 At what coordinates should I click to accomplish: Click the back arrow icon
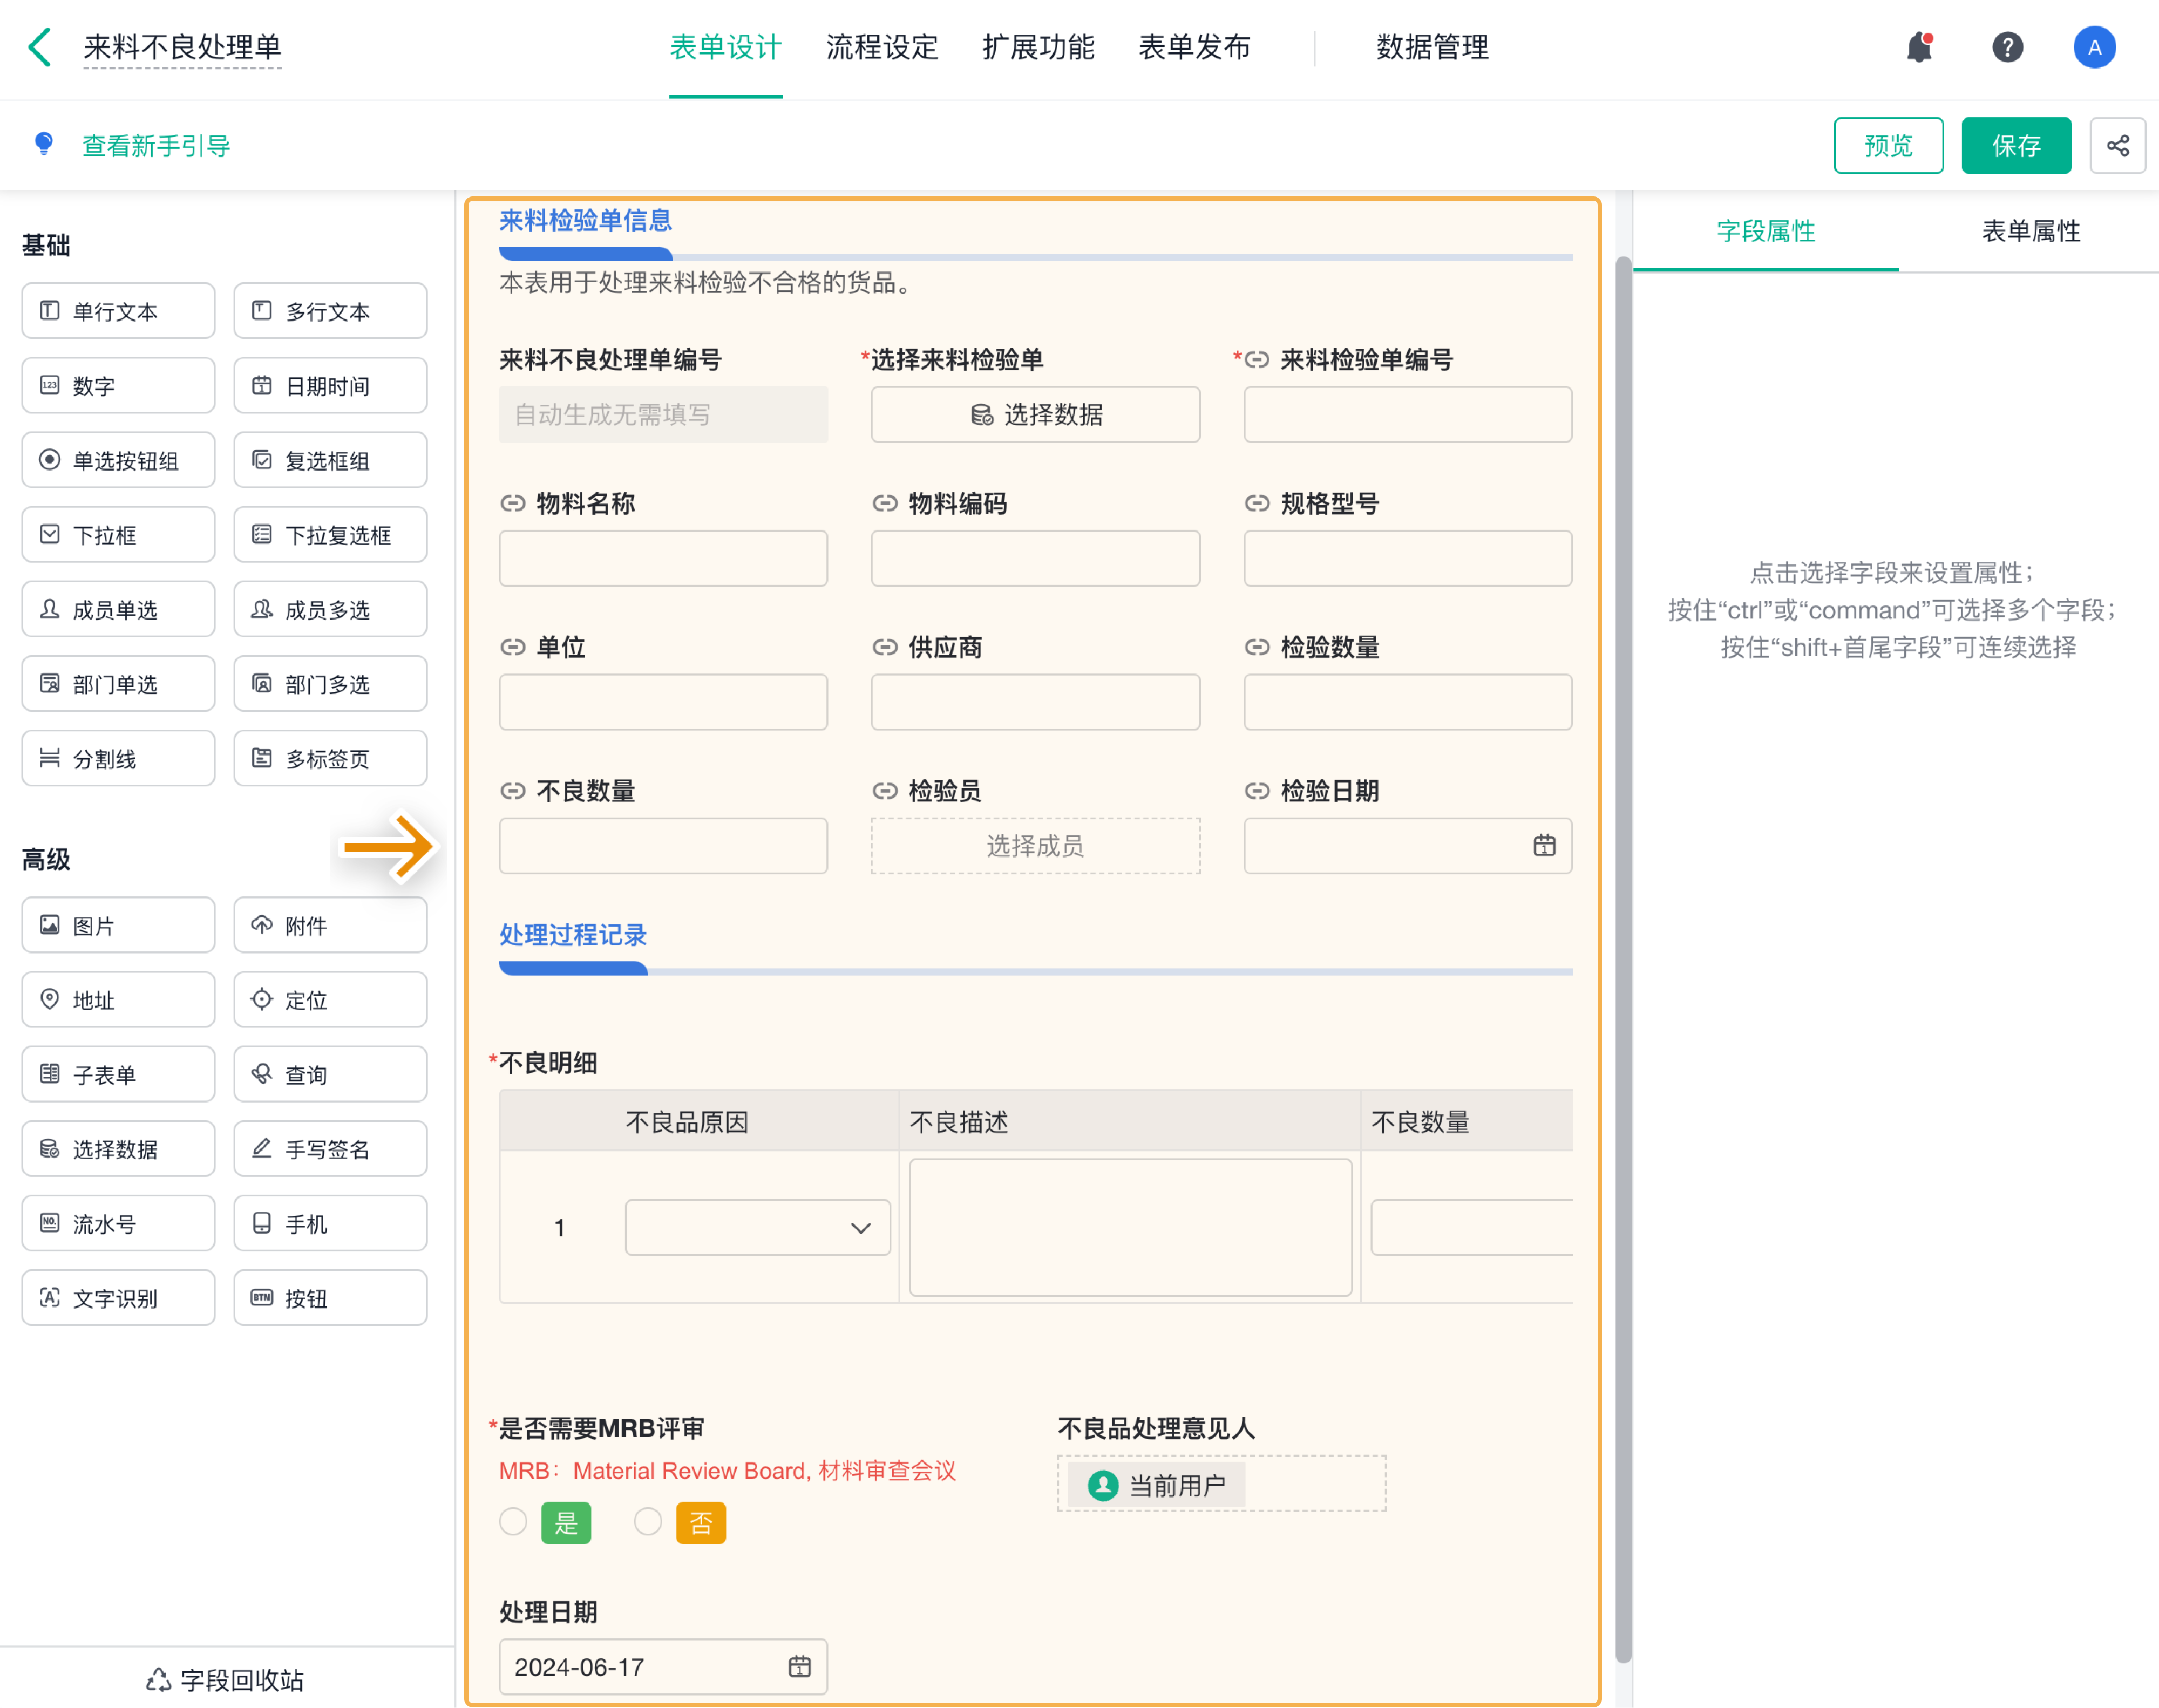click(x=40, y=47)
